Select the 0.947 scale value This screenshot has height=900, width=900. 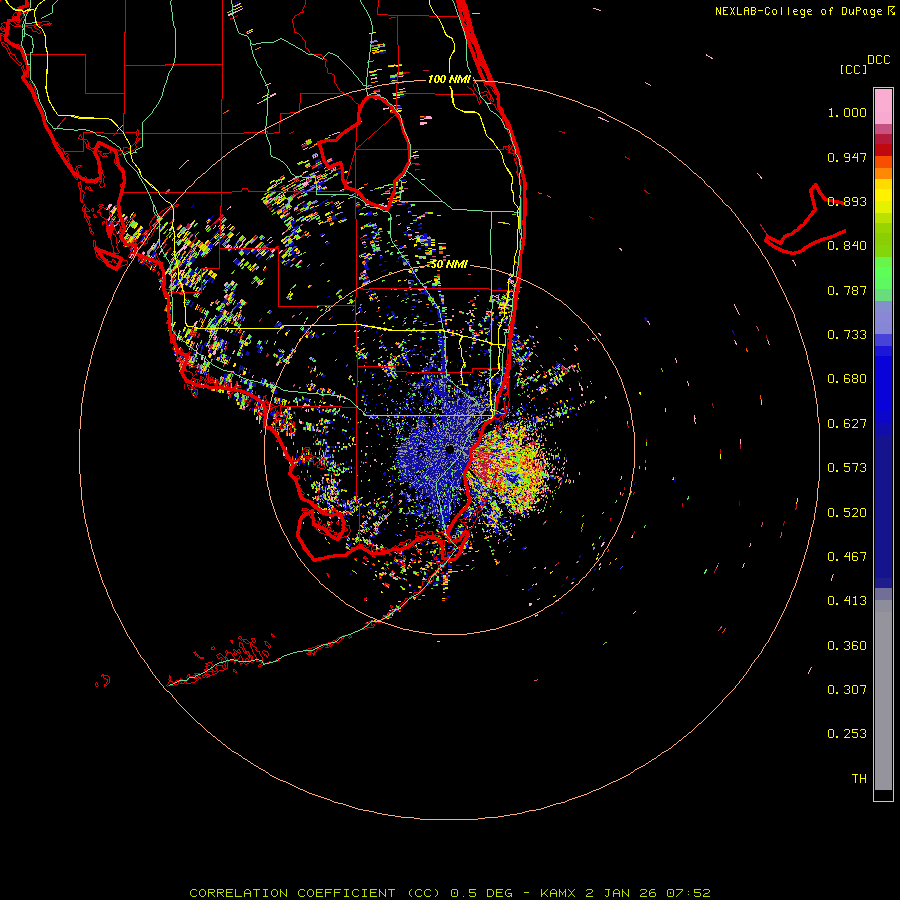pos(847,157)
